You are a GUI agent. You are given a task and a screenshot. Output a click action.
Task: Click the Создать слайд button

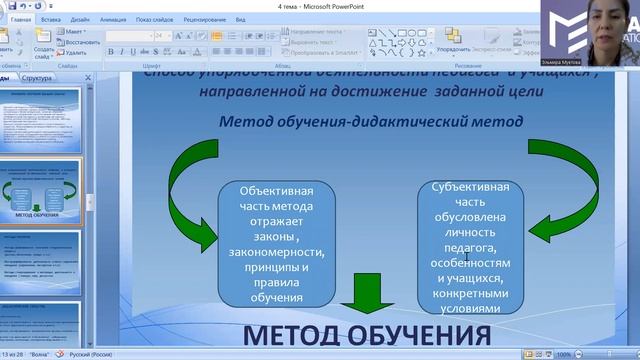44,44
